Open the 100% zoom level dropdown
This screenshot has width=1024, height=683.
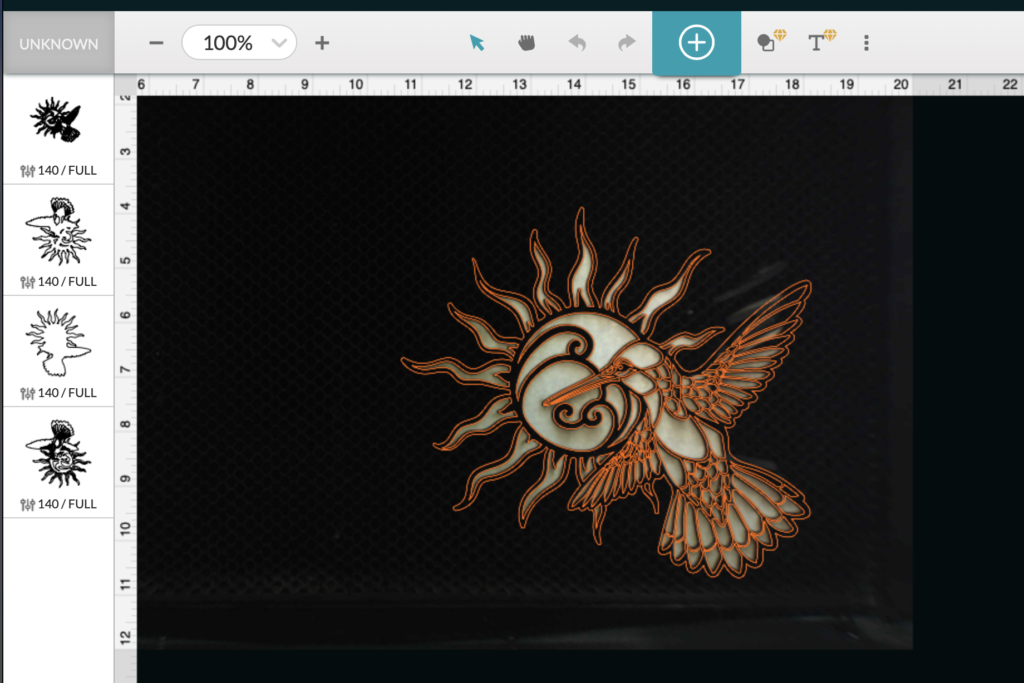coord(239,43)
